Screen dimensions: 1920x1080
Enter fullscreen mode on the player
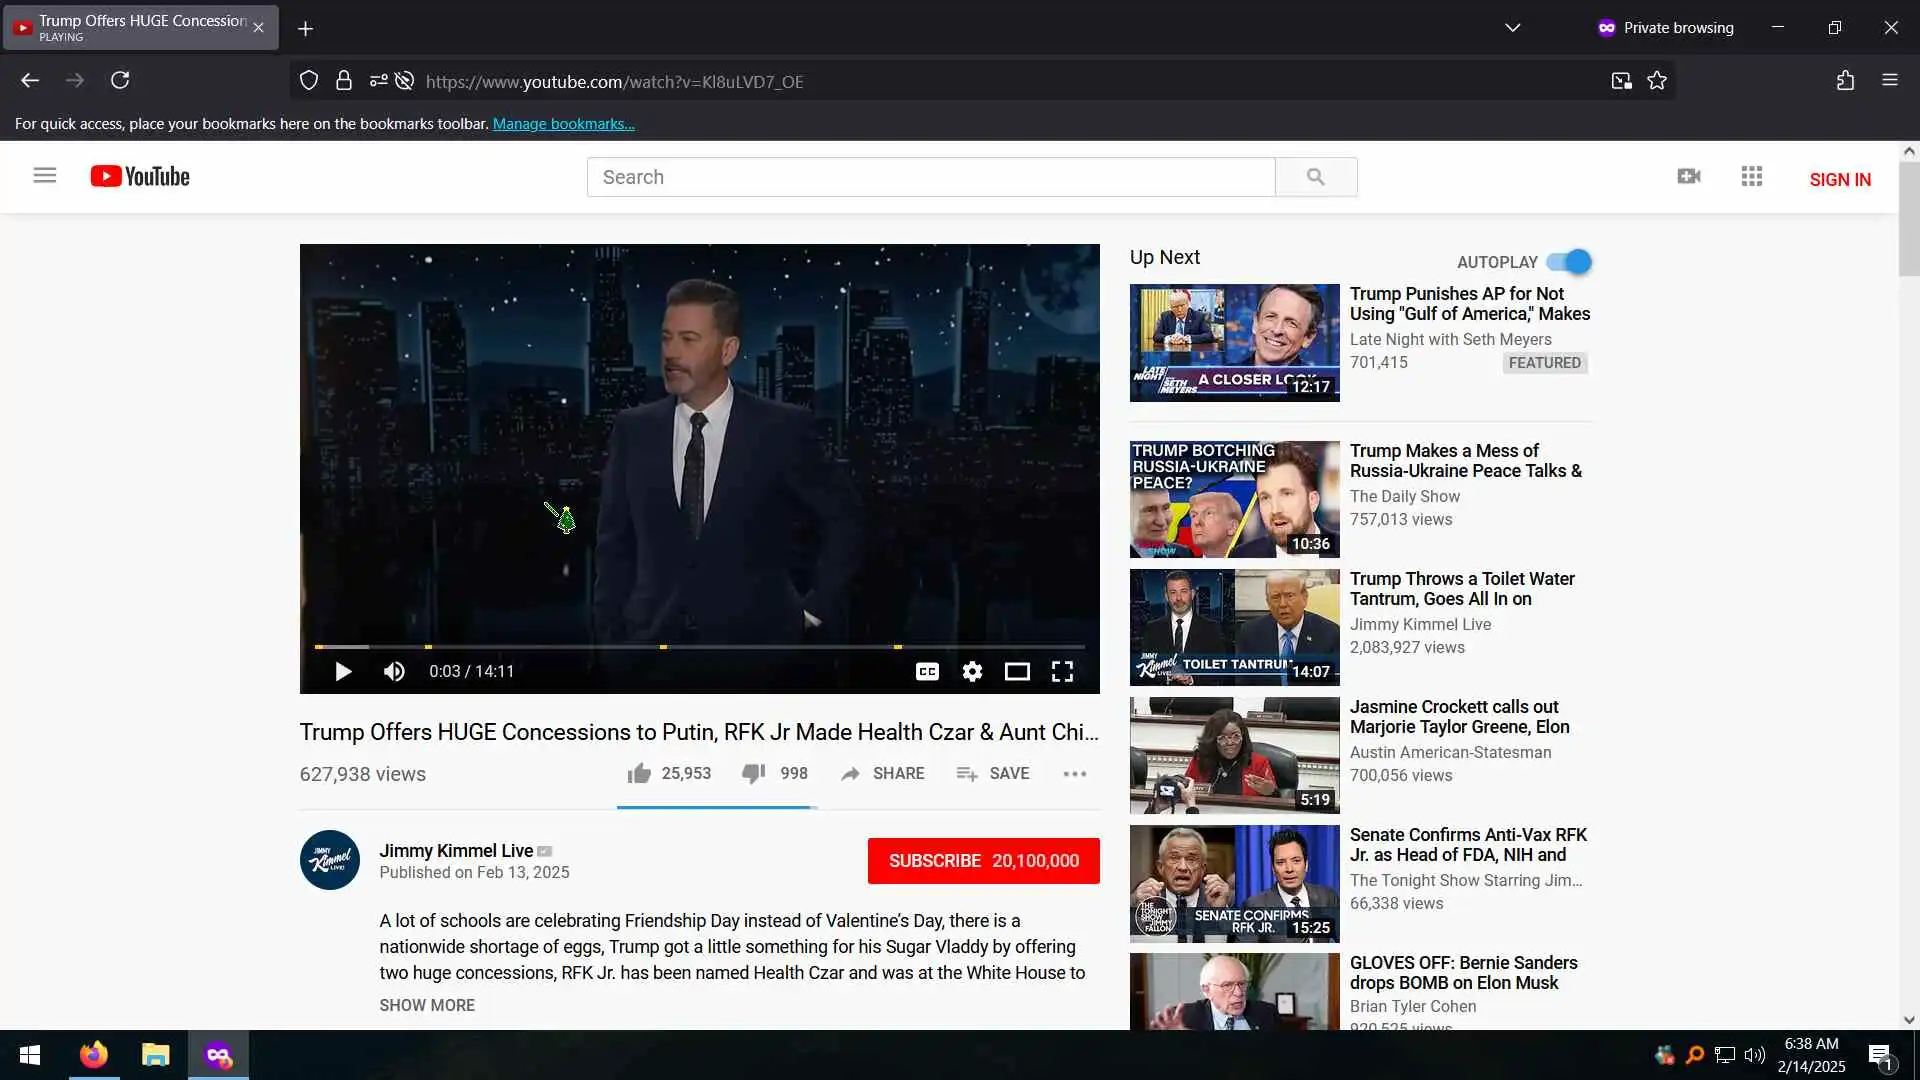tap(1062, 671)
